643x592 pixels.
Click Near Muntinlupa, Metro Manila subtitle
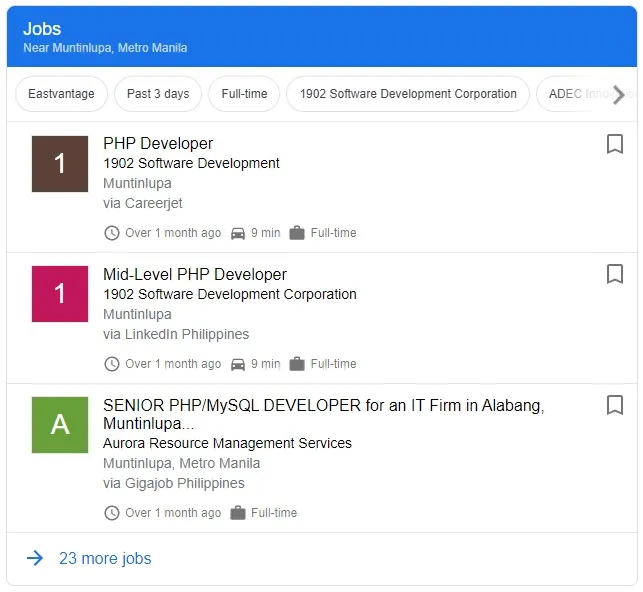(x=105, y=48)
